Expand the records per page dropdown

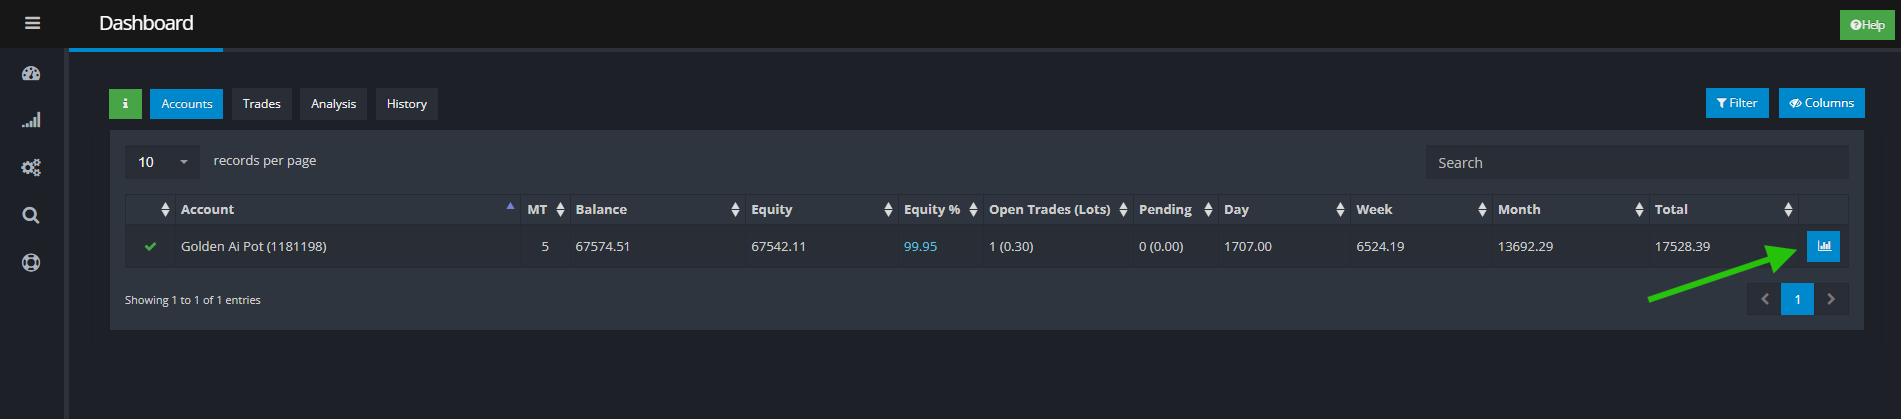click(162, 162)
